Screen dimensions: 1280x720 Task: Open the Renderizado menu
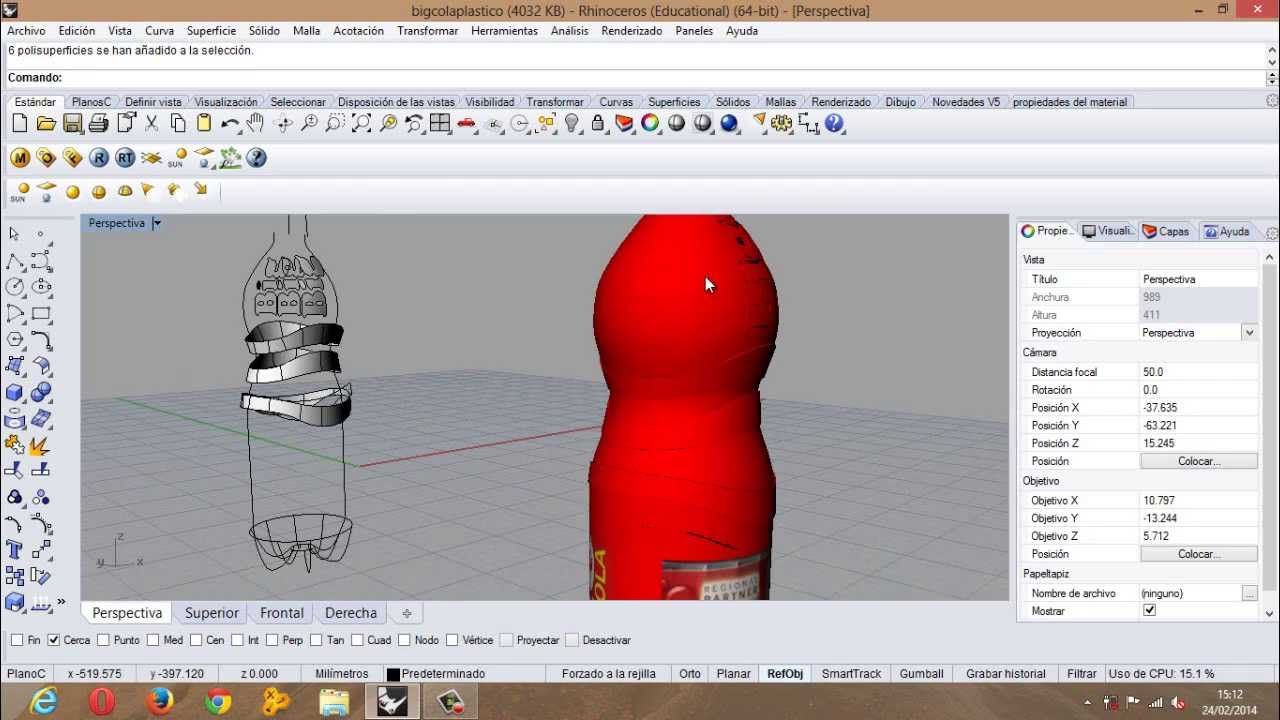click(631, 31)
